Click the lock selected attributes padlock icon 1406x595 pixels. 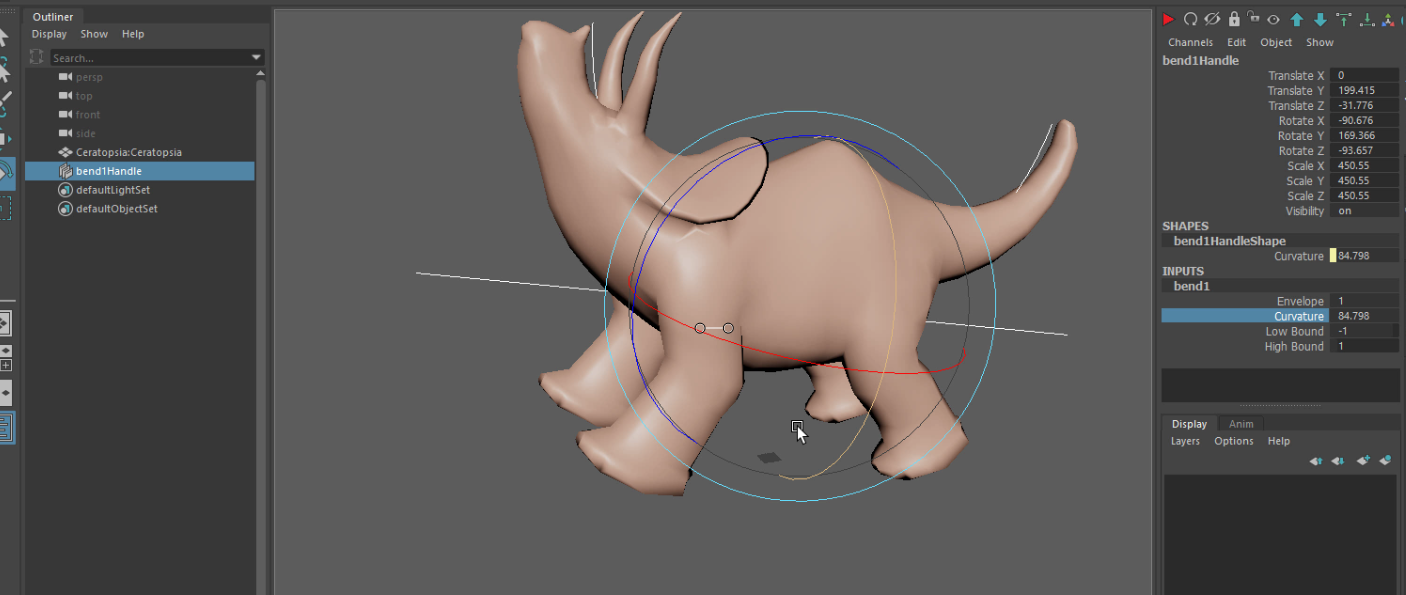(x=1234, y=19)
